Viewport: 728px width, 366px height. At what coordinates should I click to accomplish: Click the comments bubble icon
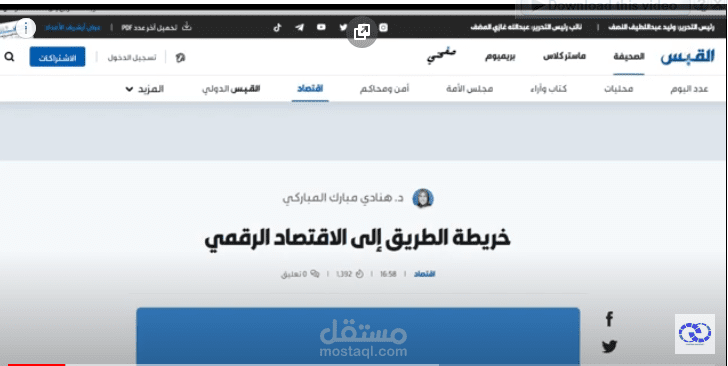point(315,274)
